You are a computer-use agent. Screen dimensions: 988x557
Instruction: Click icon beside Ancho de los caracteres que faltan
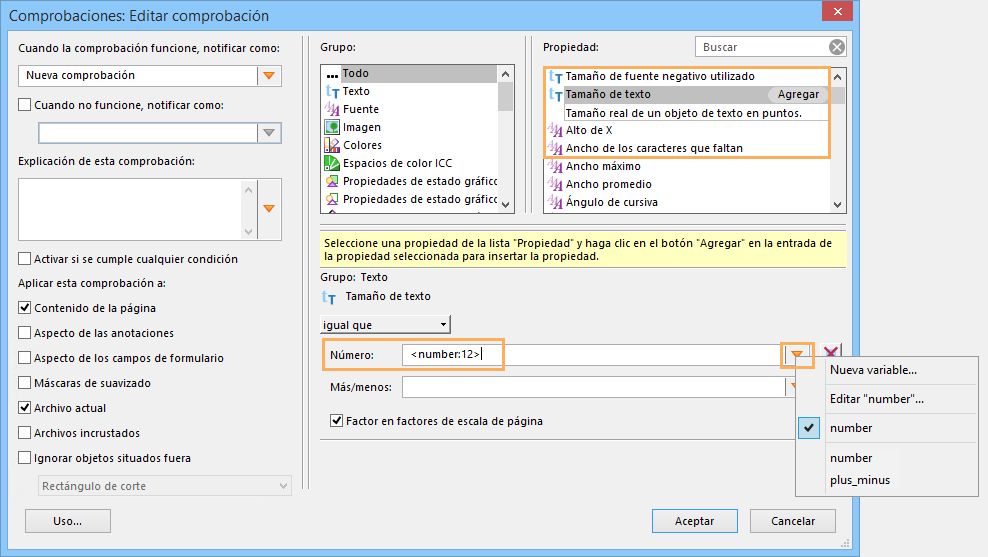click(x=555, y=149)
